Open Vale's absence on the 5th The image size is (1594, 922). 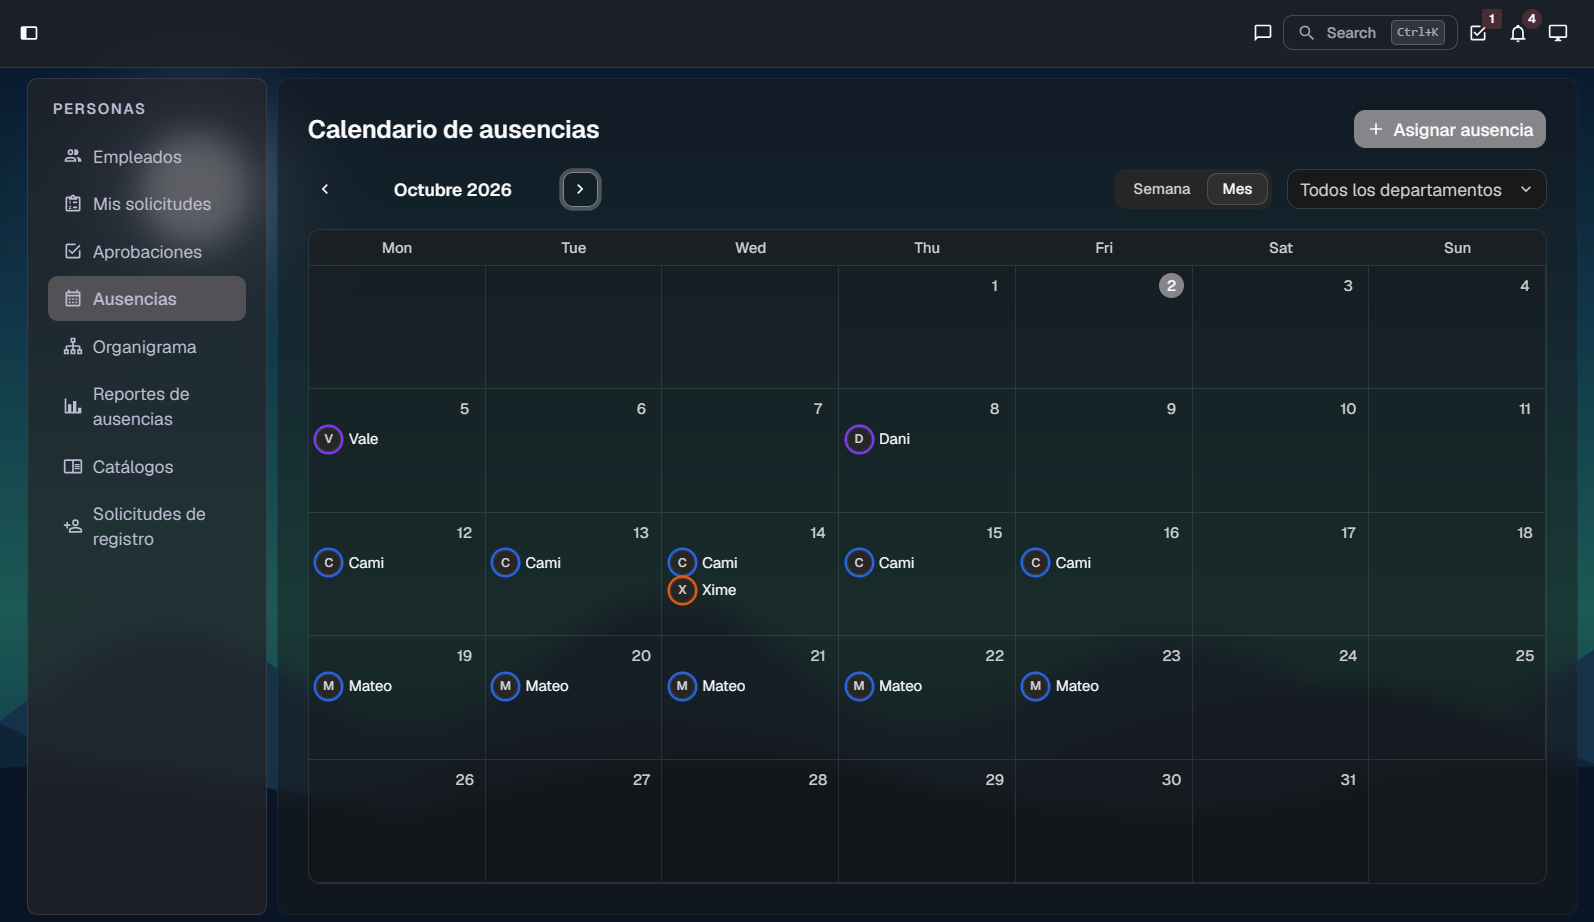click(347, 439)
